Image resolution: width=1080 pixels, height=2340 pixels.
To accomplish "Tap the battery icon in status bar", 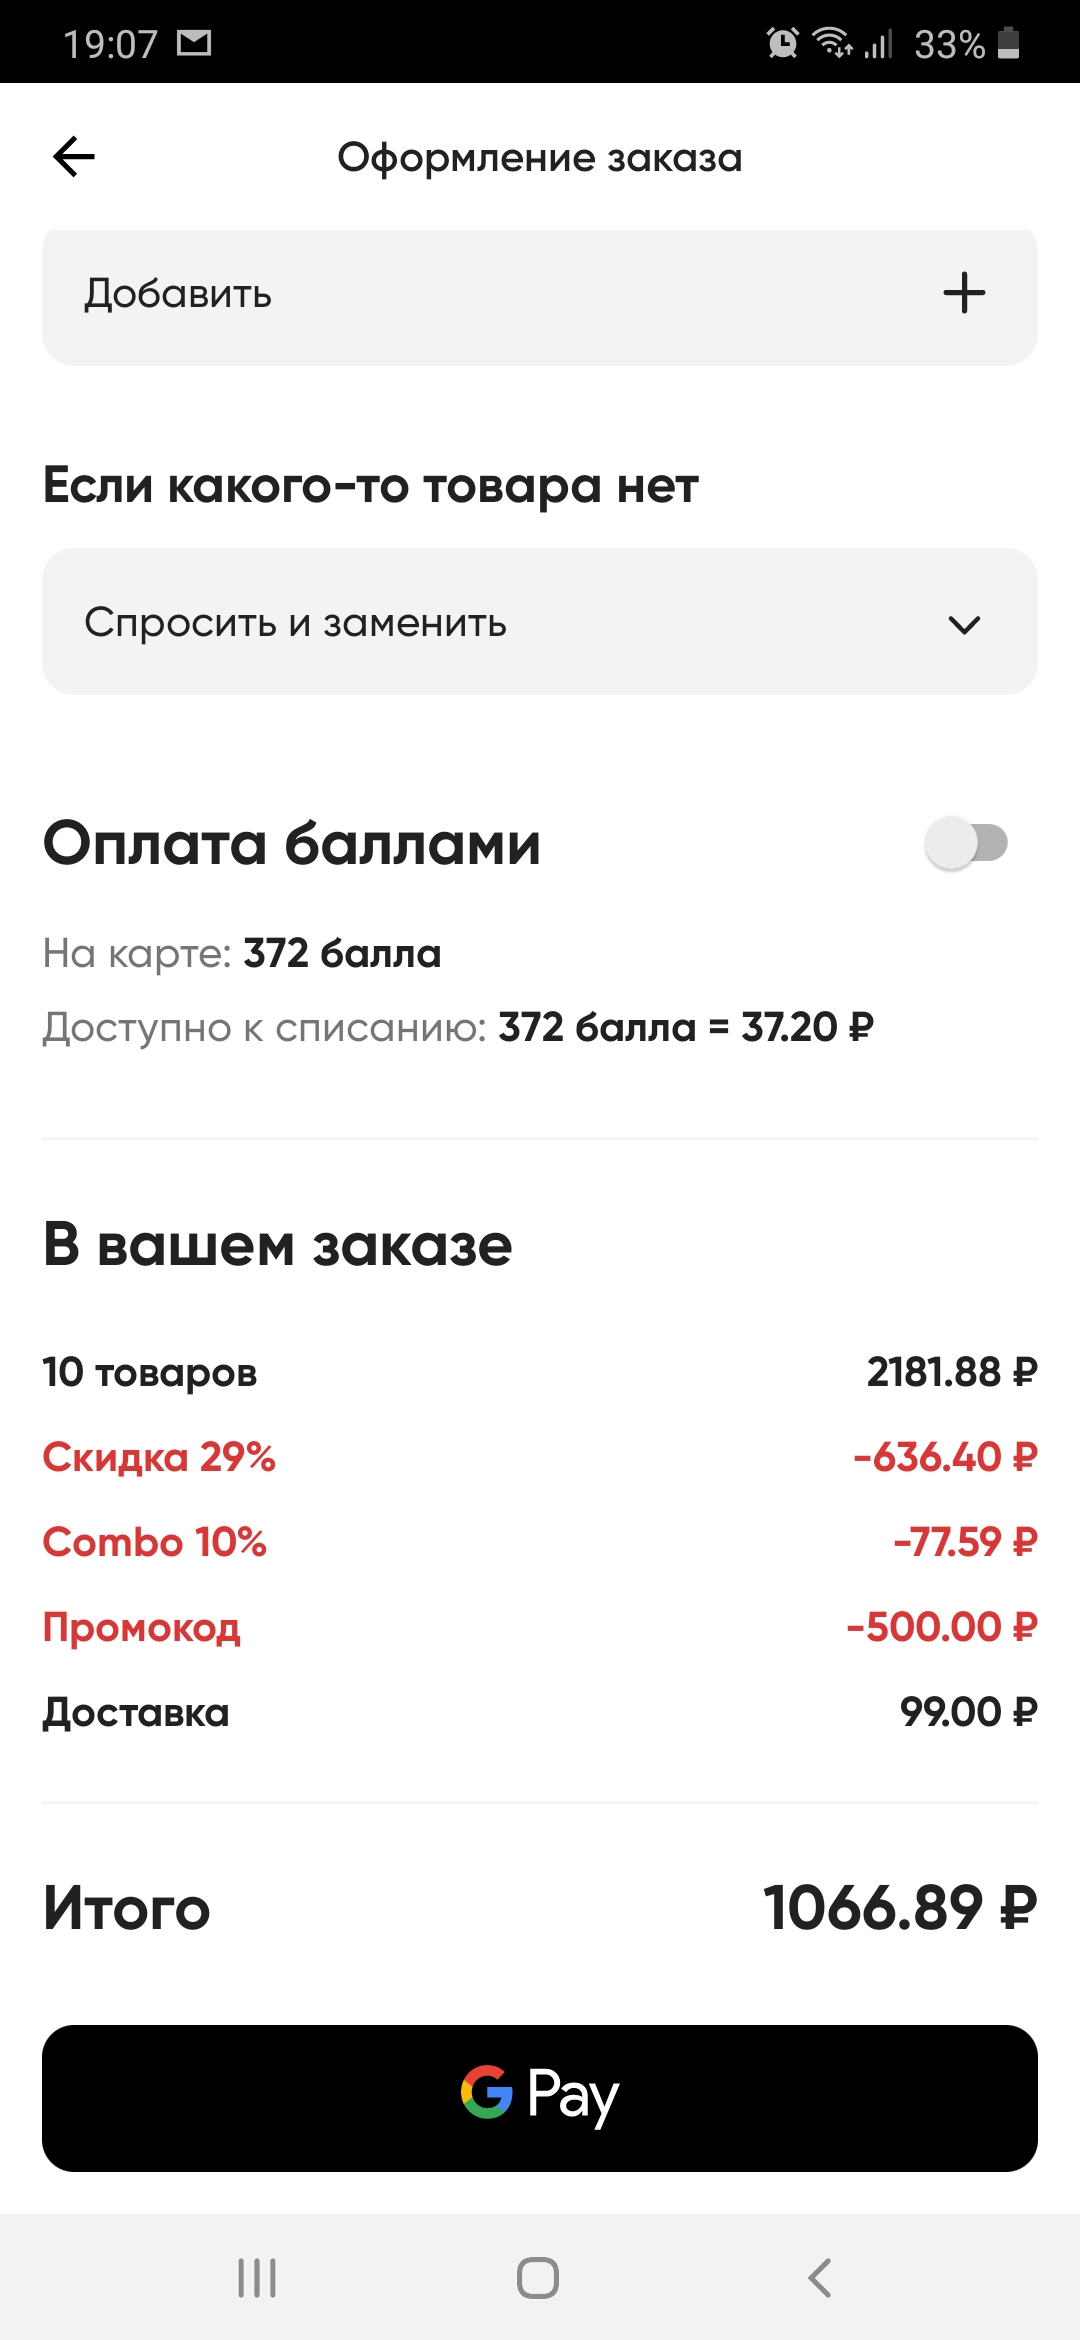I will coord(1009,43).
